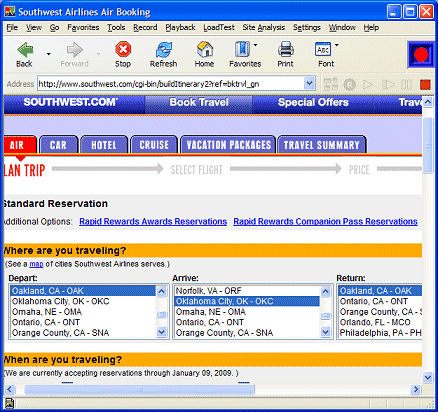Screen dimensions: 438x412
Task: Click the red Stop icon
Action: coord(123,50)
